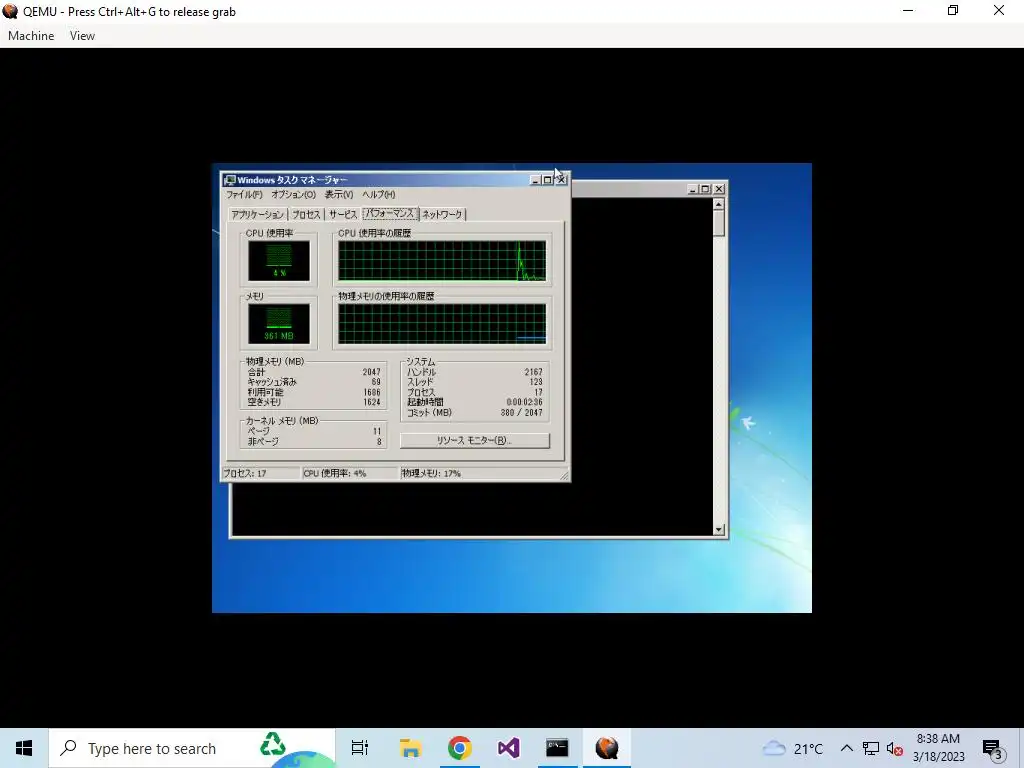The image size is (1024, 768).
Task: Click the CPU usage gauge showing 4 %
Action: pos(279,261)
